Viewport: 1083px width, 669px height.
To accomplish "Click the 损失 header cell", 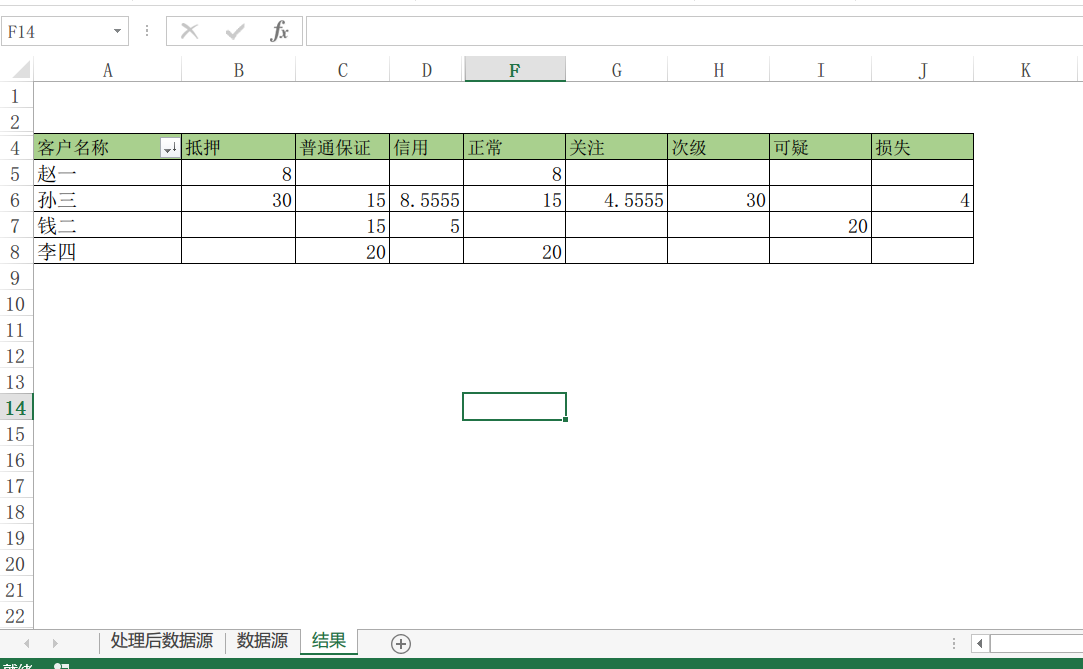I will pyautogui.click(x=922, y=148).
